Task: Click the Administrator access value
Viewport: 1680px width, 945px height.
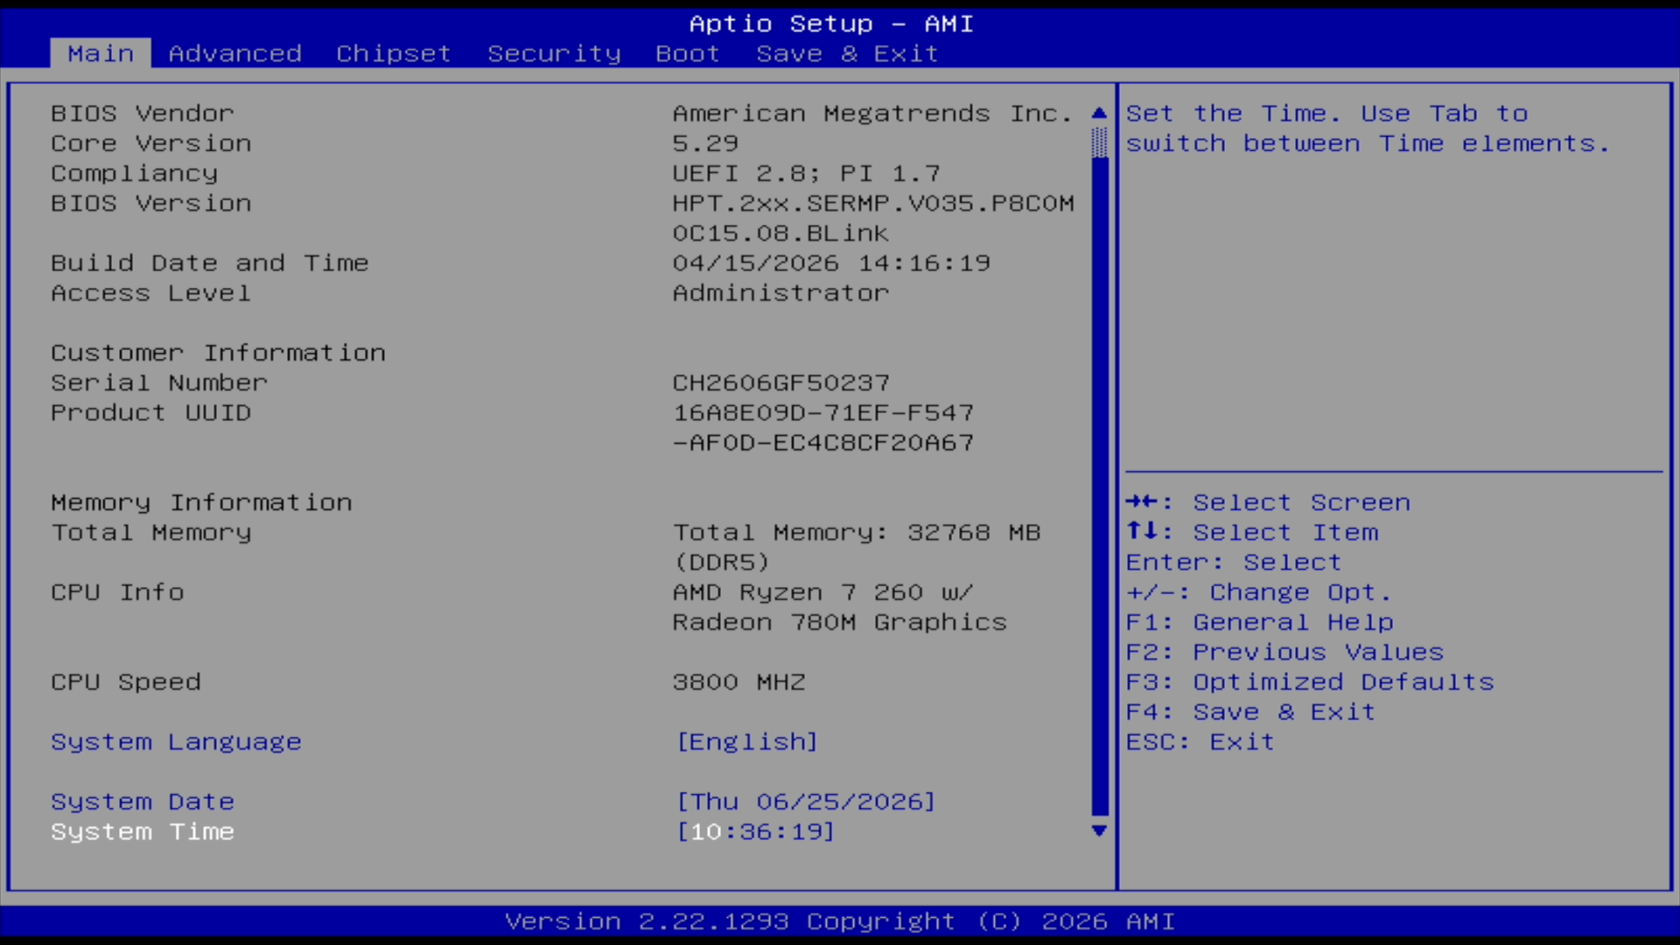Action: (x=780, y=293)
